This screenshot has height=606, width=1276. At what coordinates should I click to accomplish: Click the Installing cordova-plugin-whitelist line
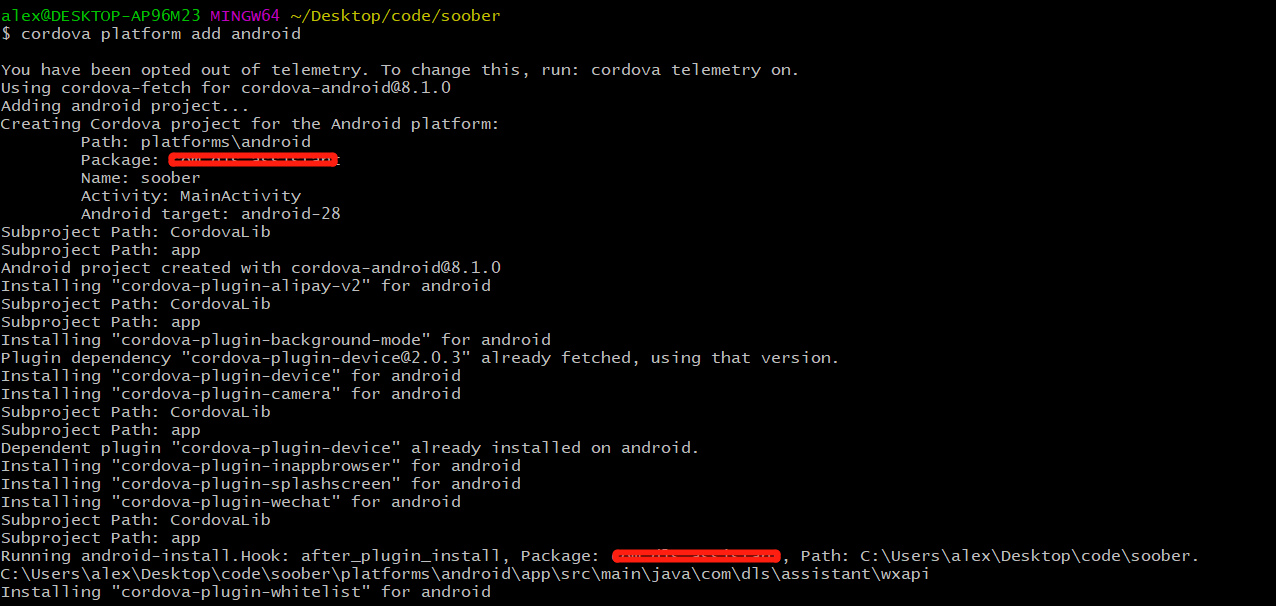[246, 592]
